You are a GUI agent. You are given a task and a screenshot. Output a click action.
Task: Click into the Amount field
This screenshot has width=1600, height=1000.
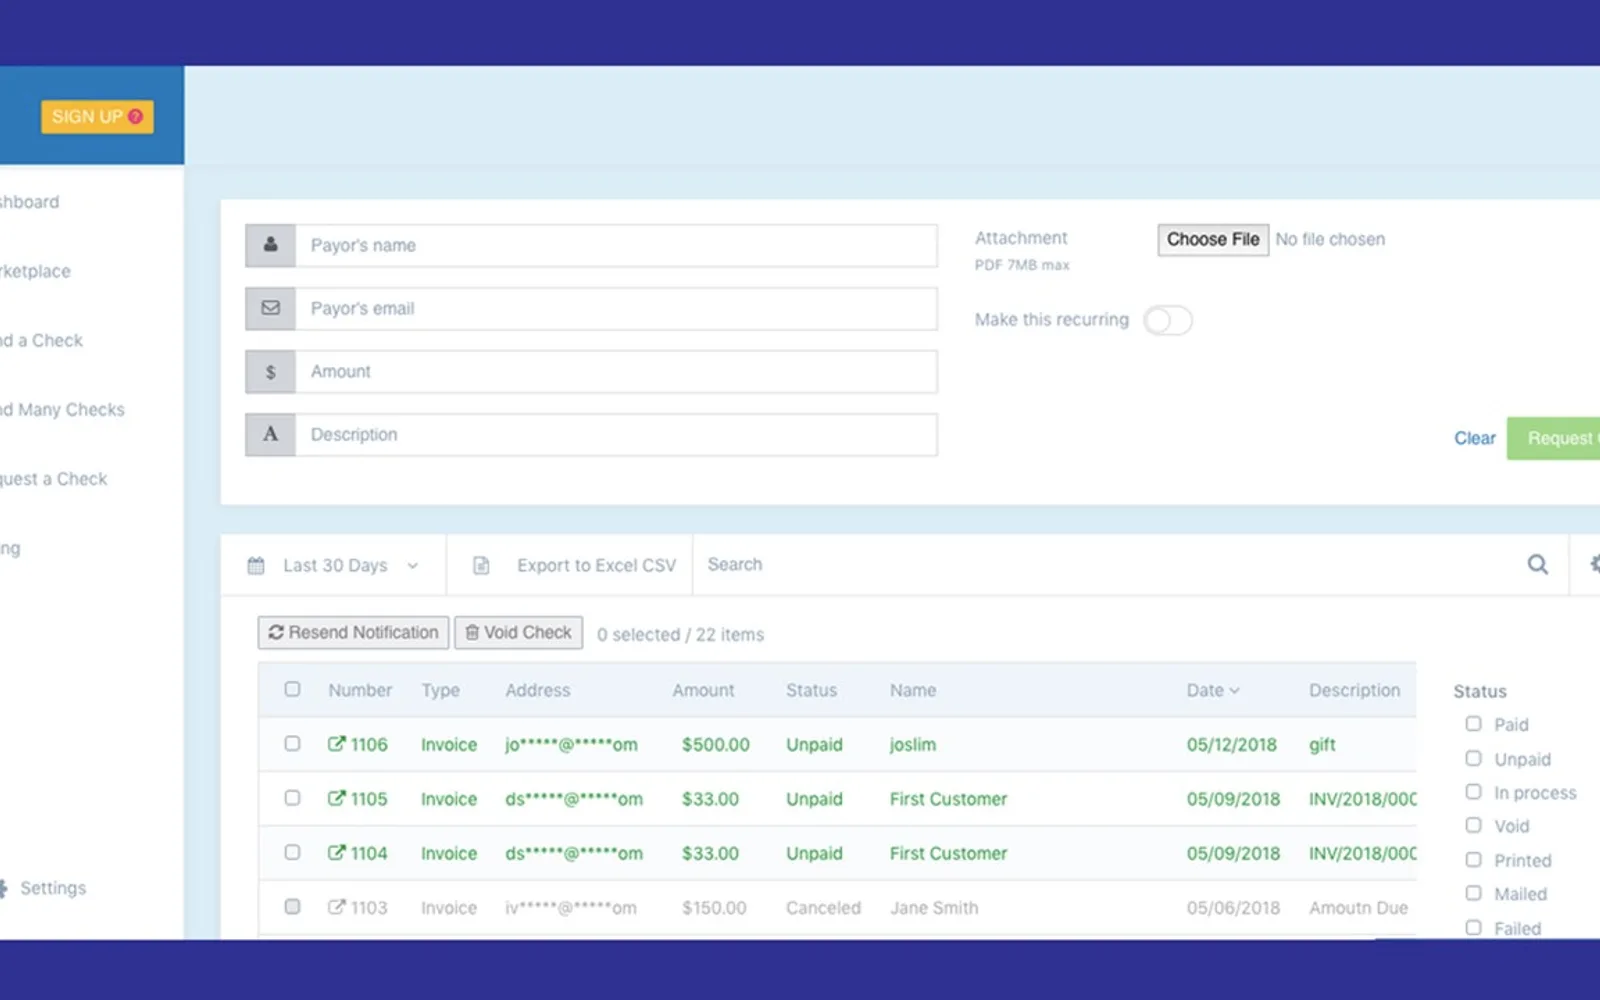tap(616, 372)
